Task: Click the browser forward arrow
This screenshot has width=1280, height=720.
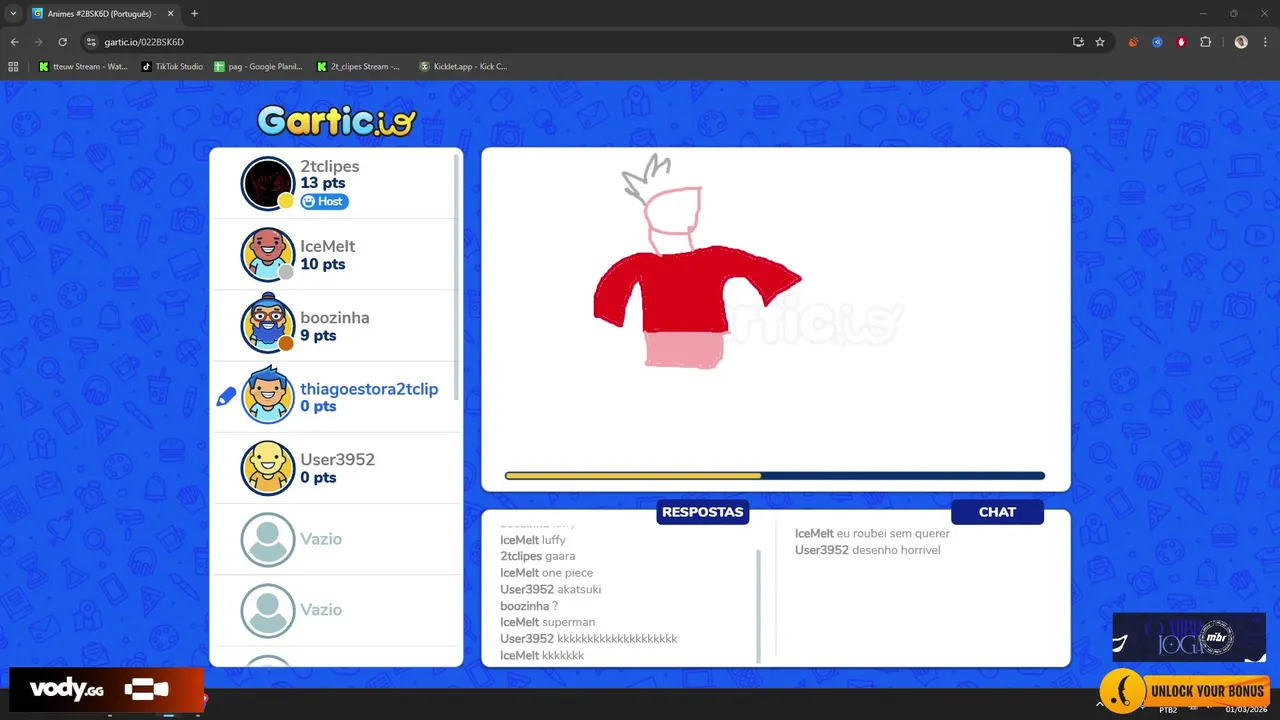Action: (x=38, y=42)
